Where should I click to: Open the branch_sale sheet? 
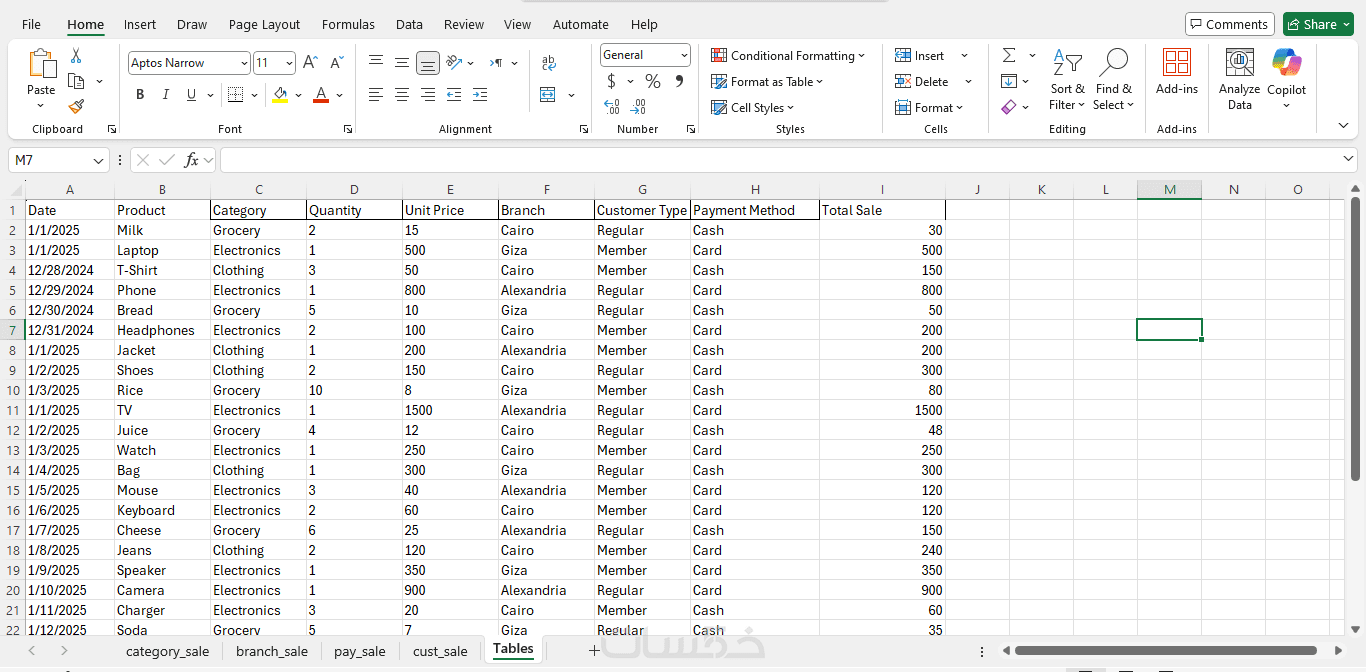tap(272, 651)
